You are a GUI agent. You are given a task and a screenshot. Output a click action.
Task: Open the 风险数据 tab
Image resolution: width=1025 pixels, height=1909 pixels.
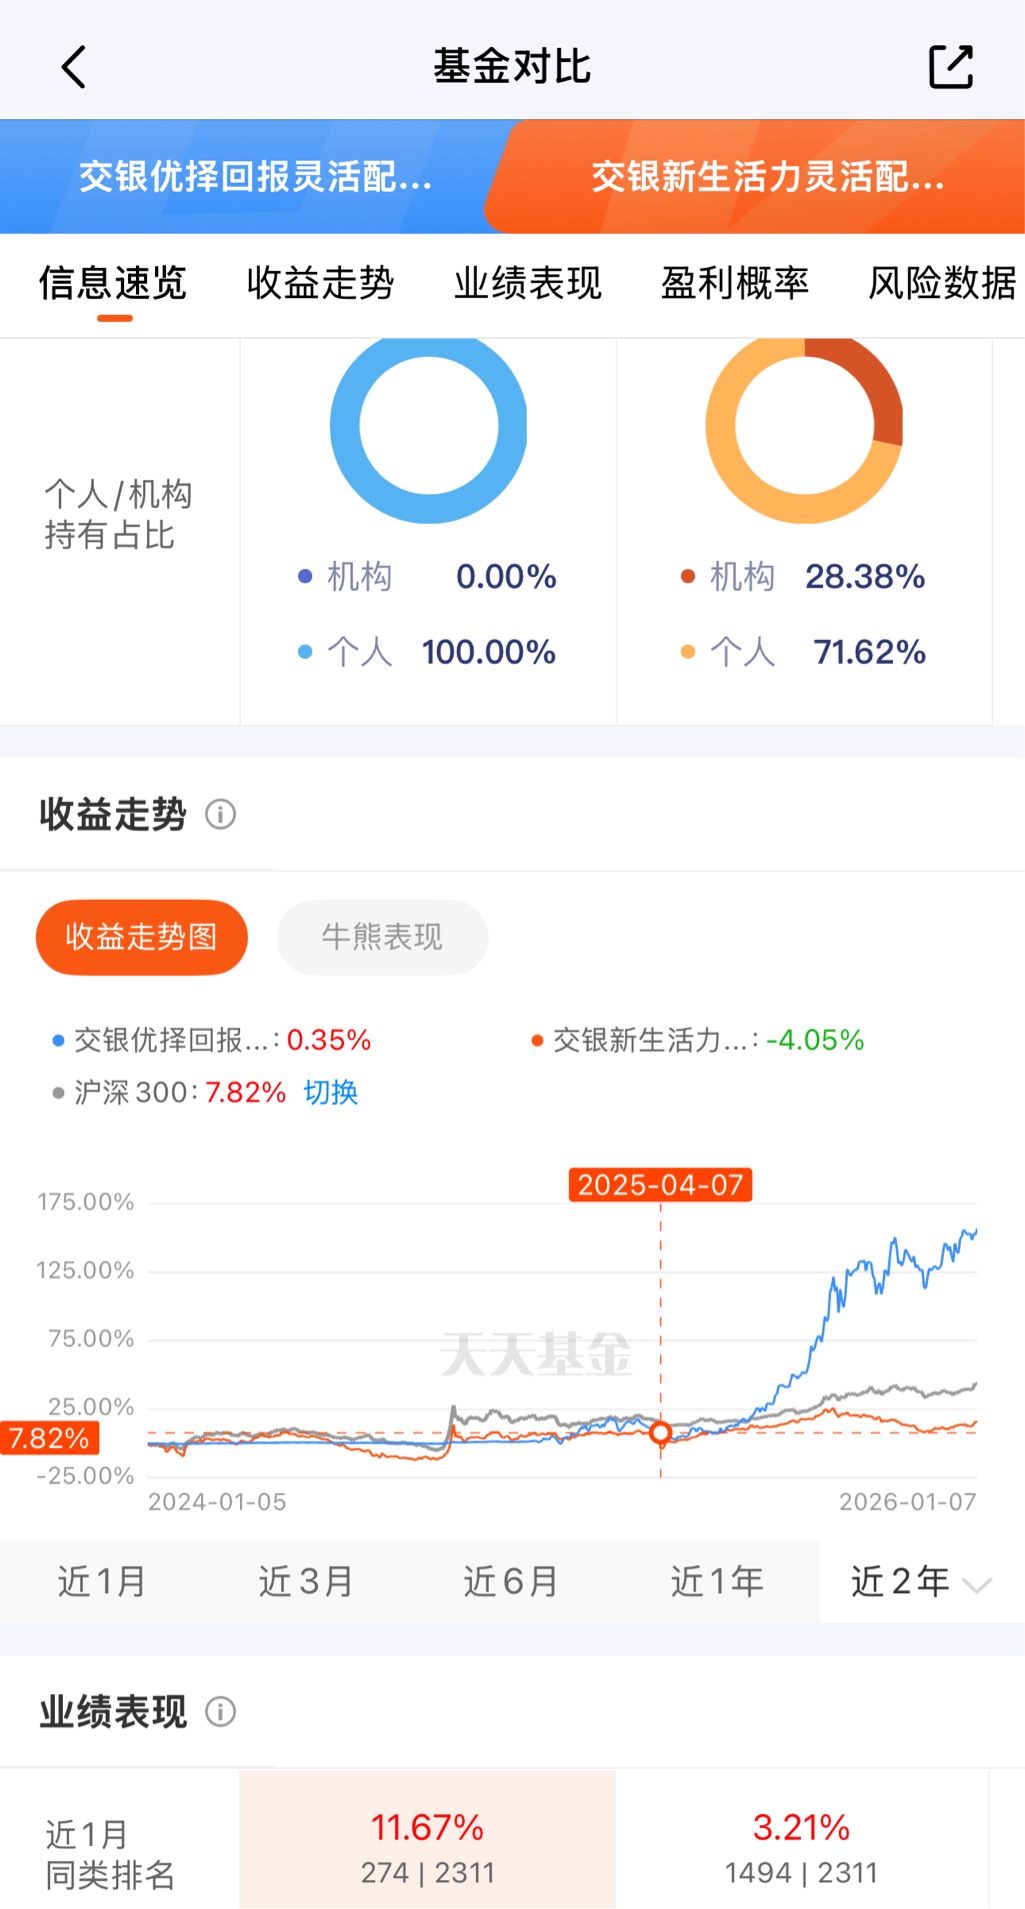click(941, 284)
